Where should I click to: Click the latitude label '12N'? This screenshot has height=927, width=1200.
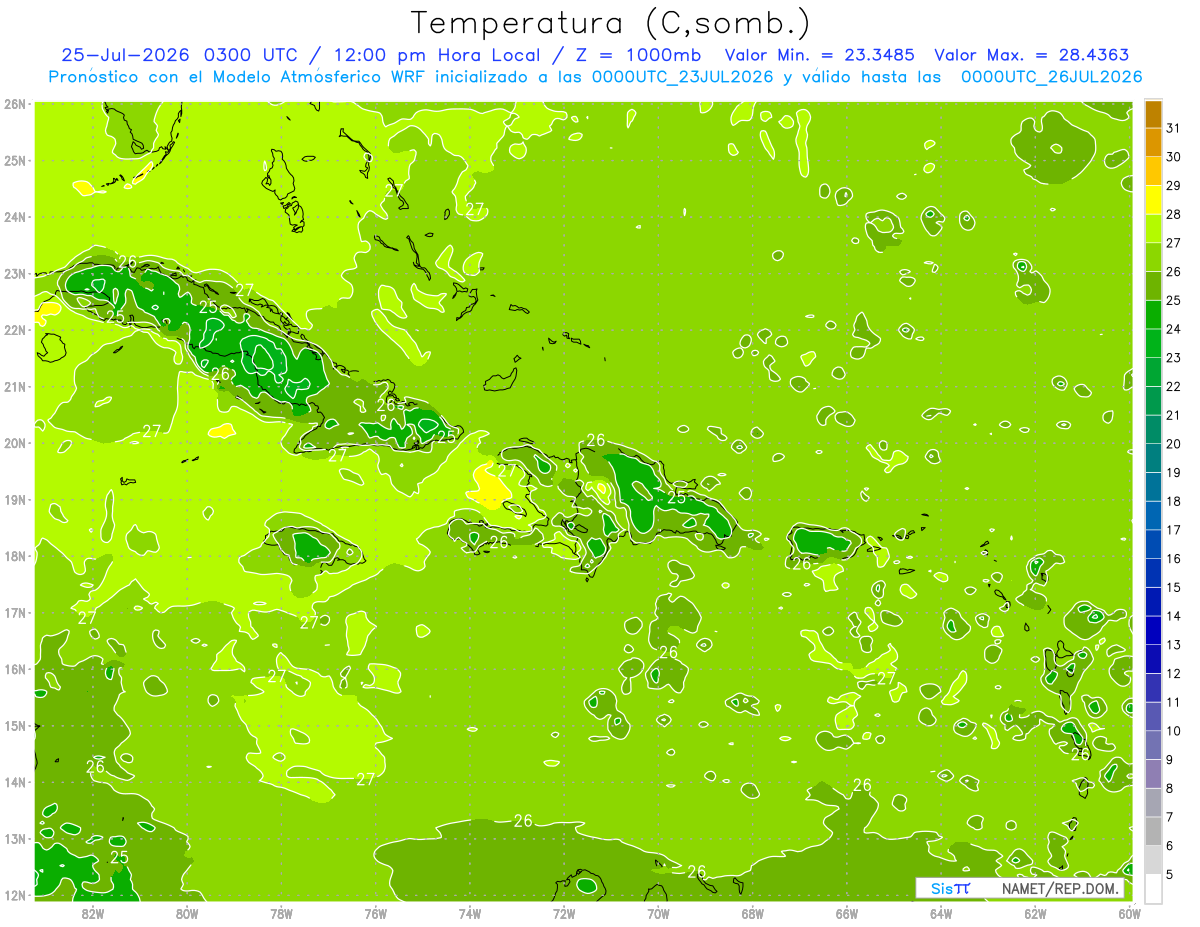[x=15, y=895]
